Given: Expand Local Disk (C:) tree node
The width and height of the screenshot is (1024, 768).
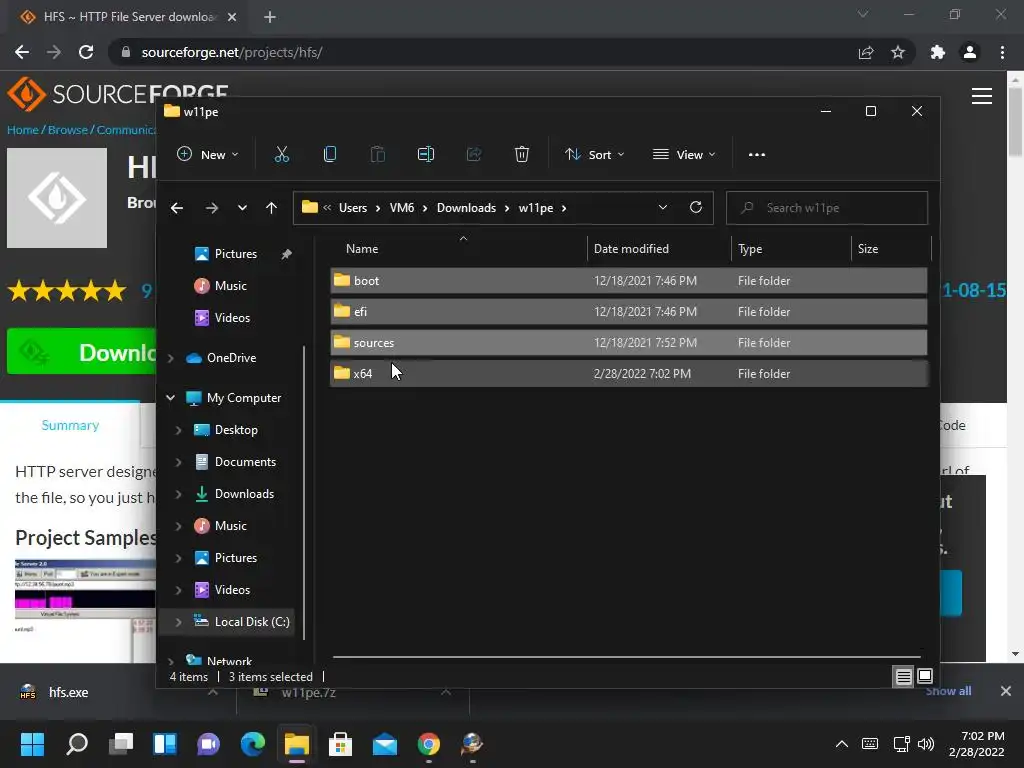Looking at the screenshot, I should pos(178,622).
